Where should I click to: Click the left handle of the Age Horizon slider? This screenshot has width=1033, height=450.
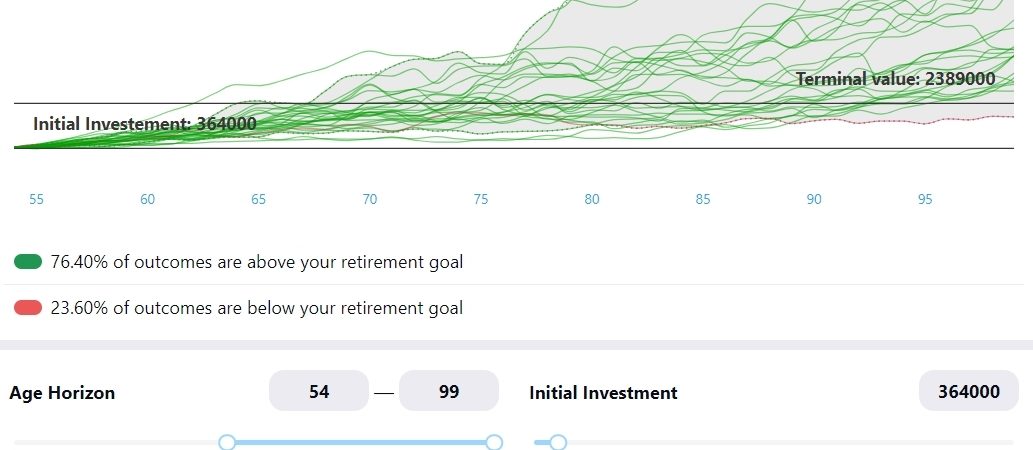(x=227, y=442)
